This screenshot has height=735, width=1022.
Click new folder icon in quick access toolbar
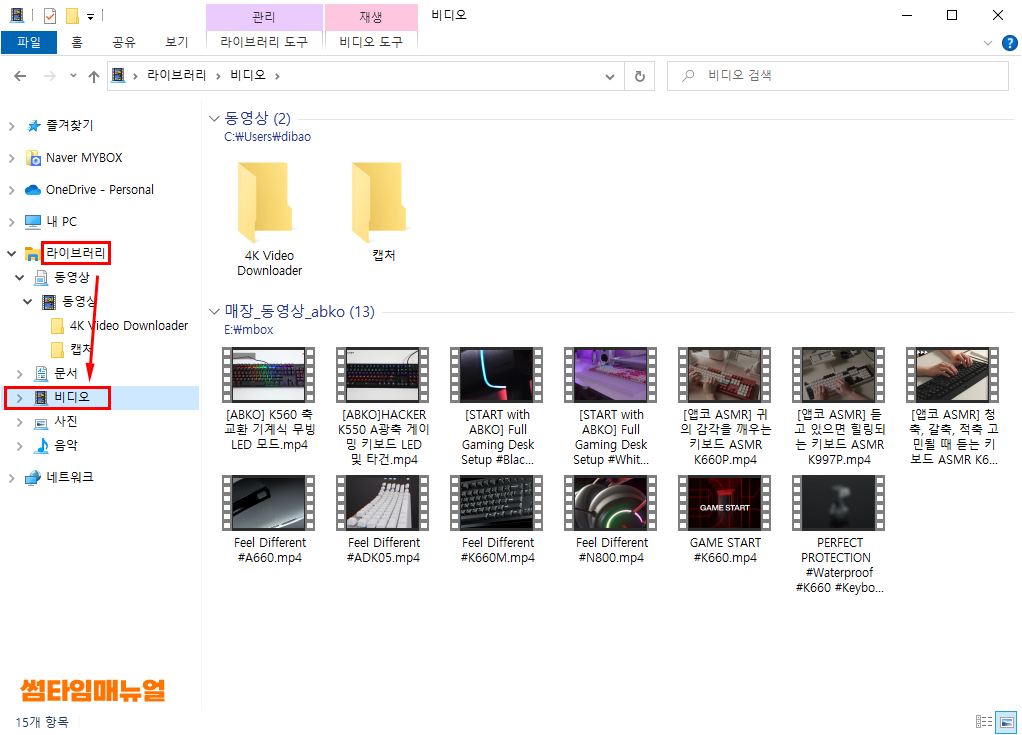click(72, 16)
